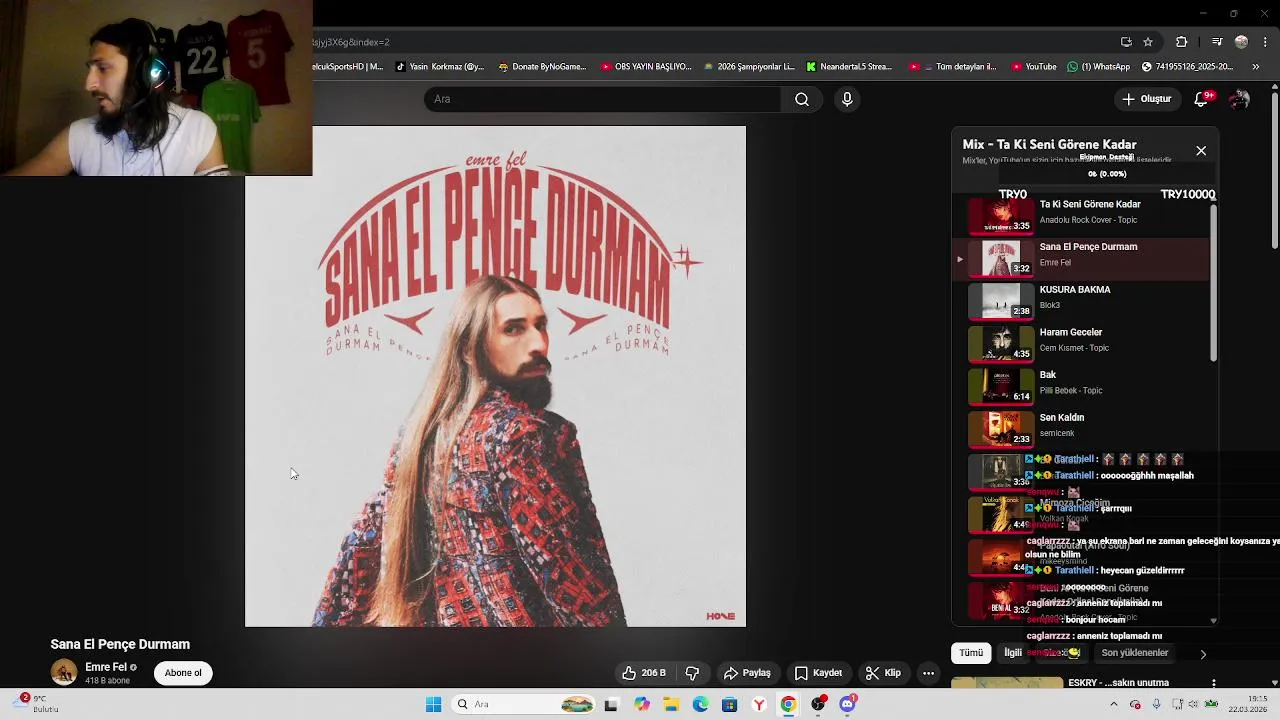Open File Explorer from taskbar
The height and width of the screenshot is (720, 1280).
point(671,705)
